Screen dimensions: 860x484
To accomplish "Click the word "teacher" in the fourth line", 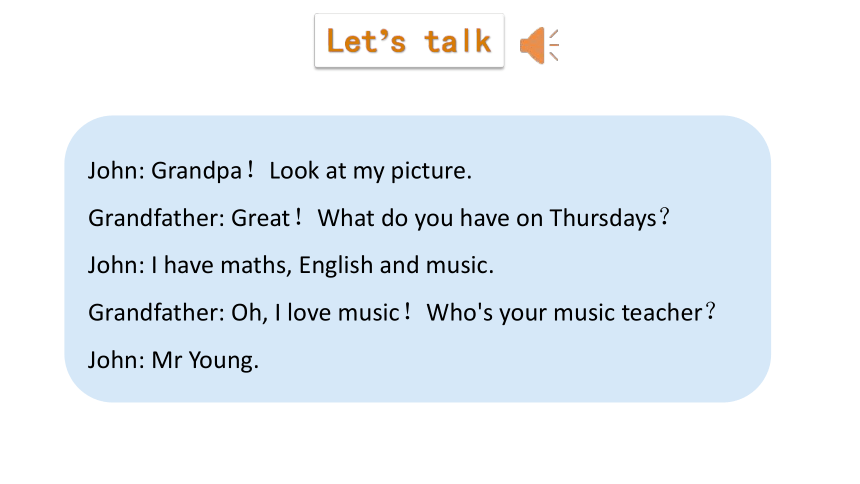I will 661,313.
